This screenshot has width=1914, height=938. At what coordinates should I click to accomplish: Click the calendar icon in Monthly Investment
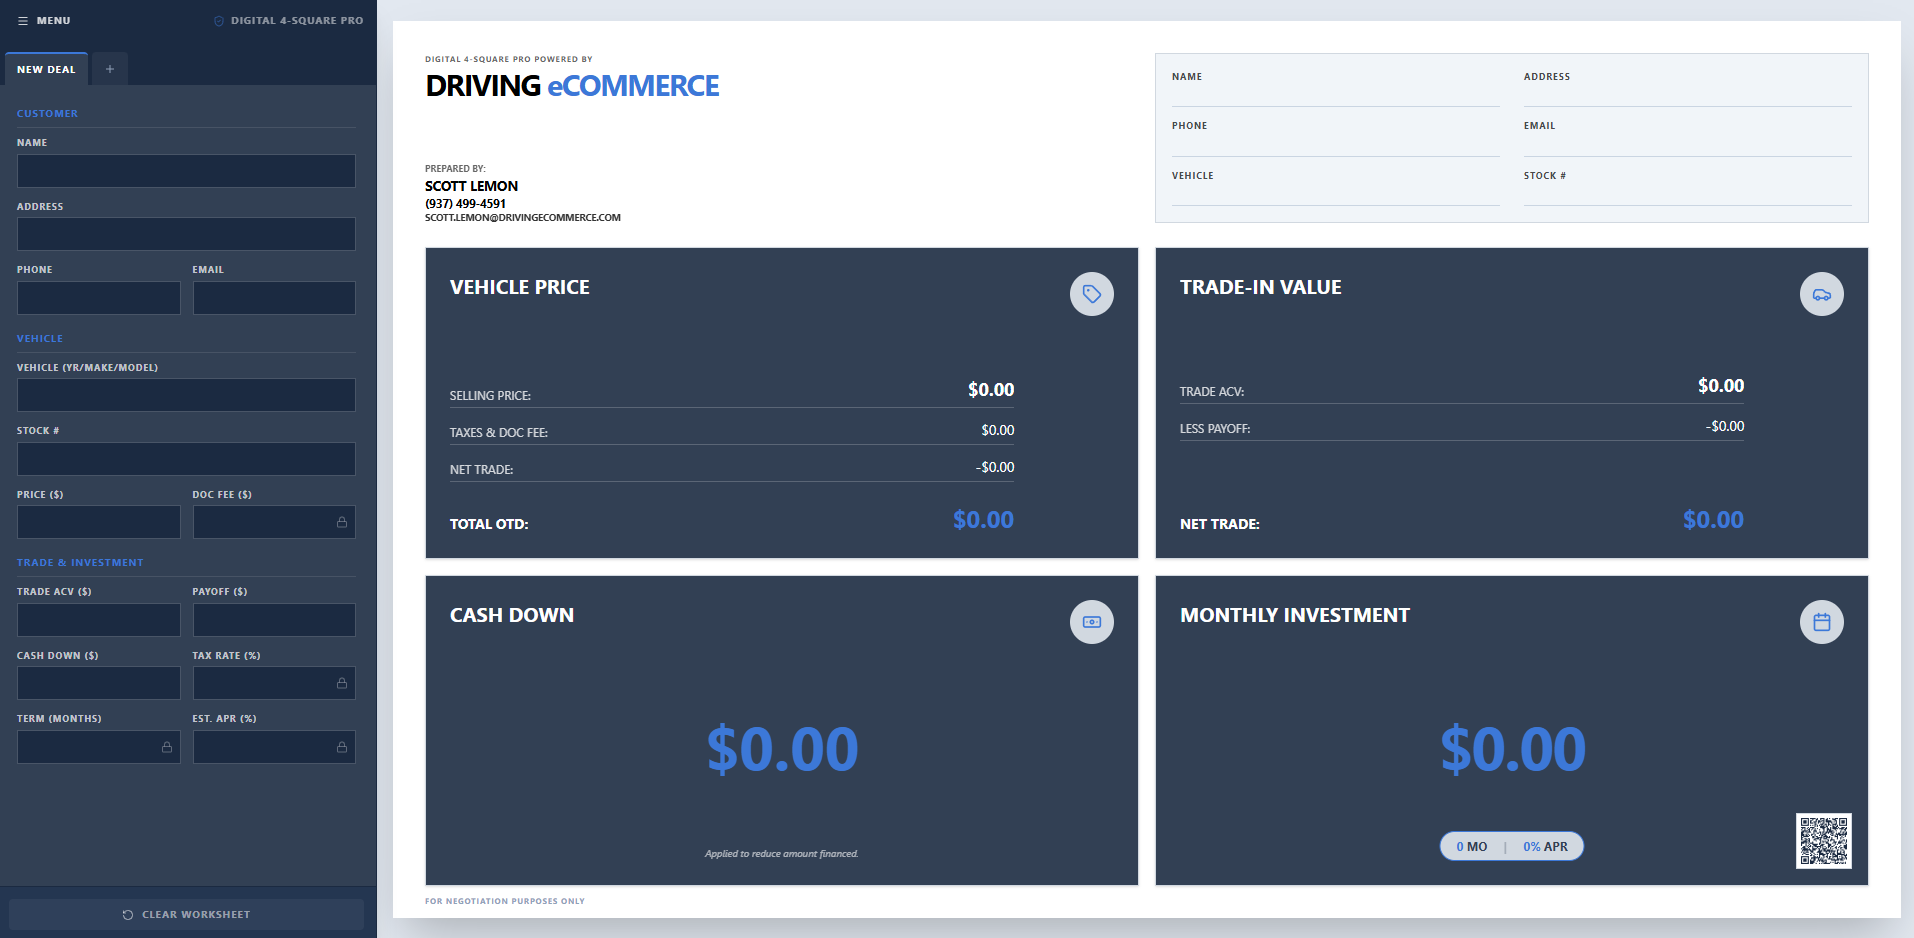1822,622
